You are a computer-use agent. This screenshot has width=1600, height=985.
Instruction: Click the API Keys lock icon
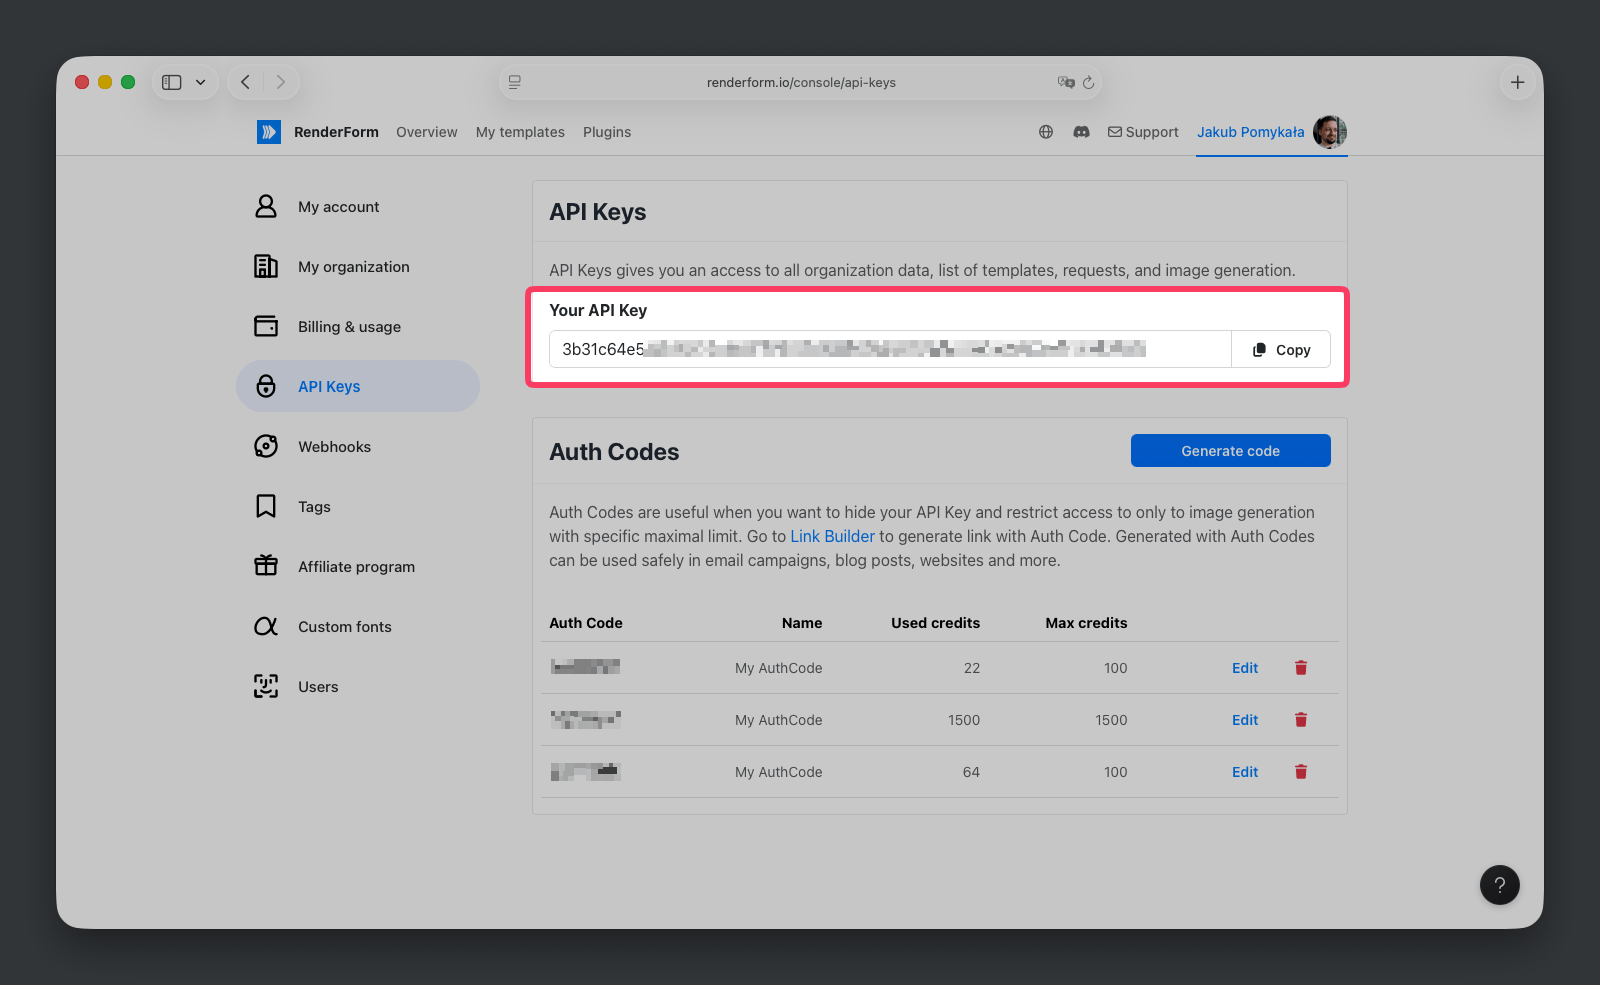click(x=266, y=386)
